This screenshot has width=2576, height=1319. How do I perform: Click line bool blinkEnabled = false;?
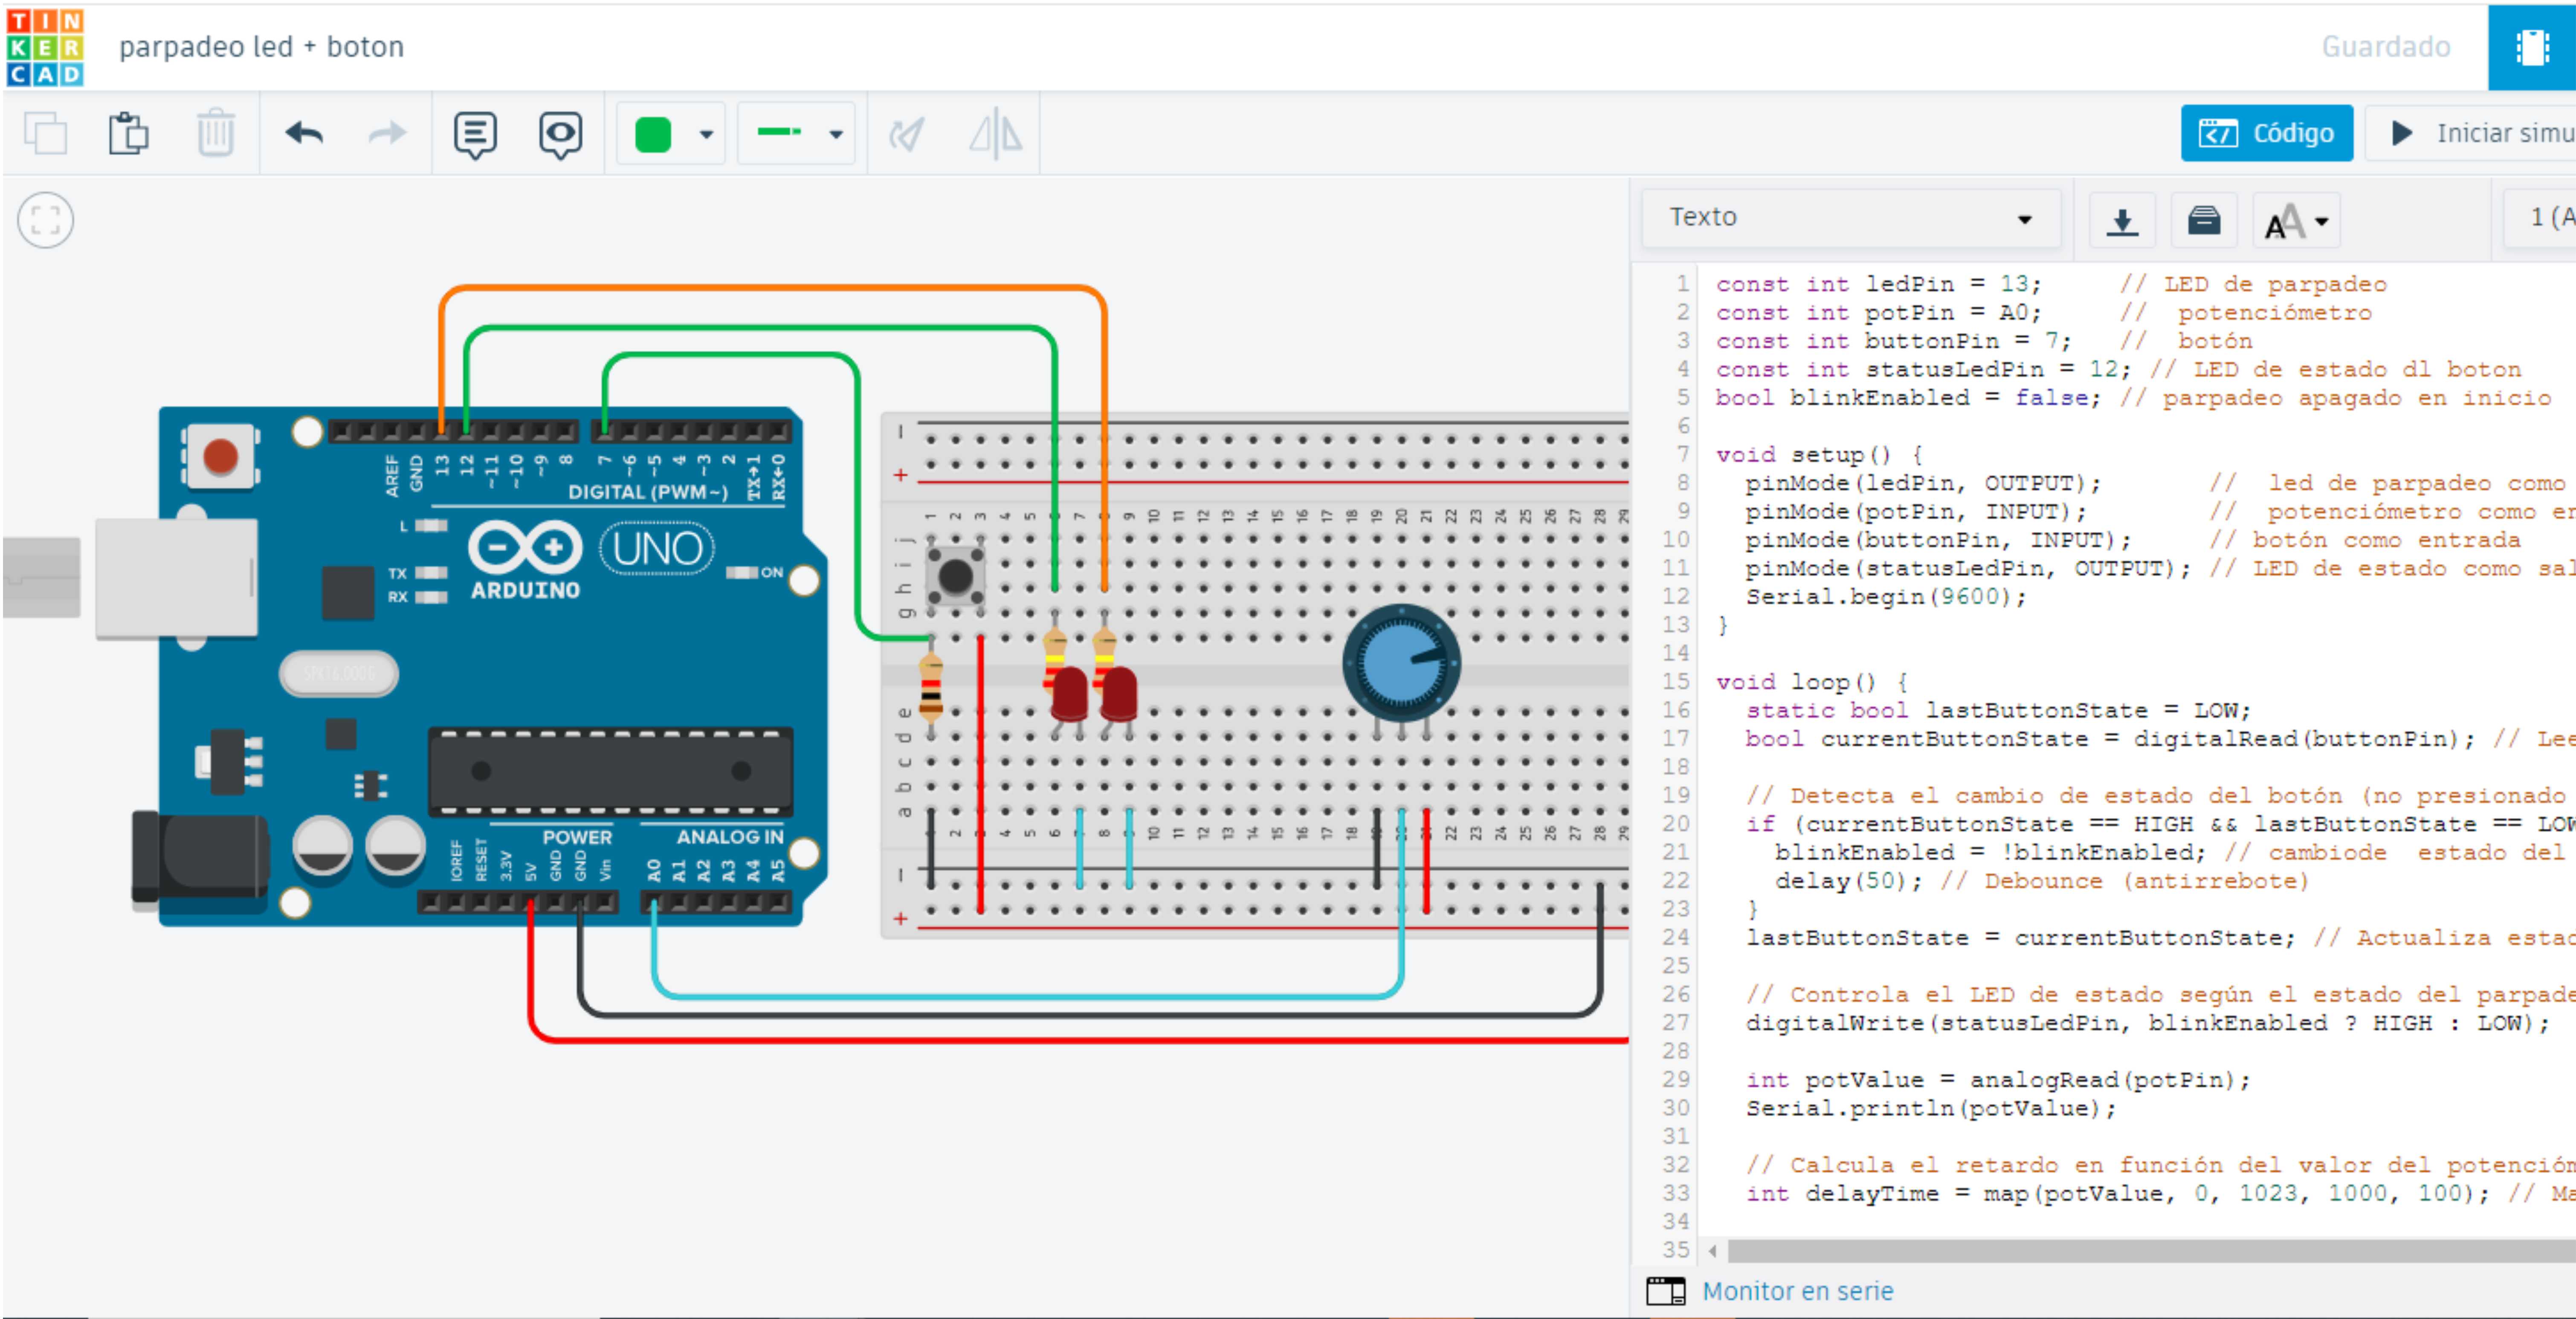click(x=2133, y=398)
